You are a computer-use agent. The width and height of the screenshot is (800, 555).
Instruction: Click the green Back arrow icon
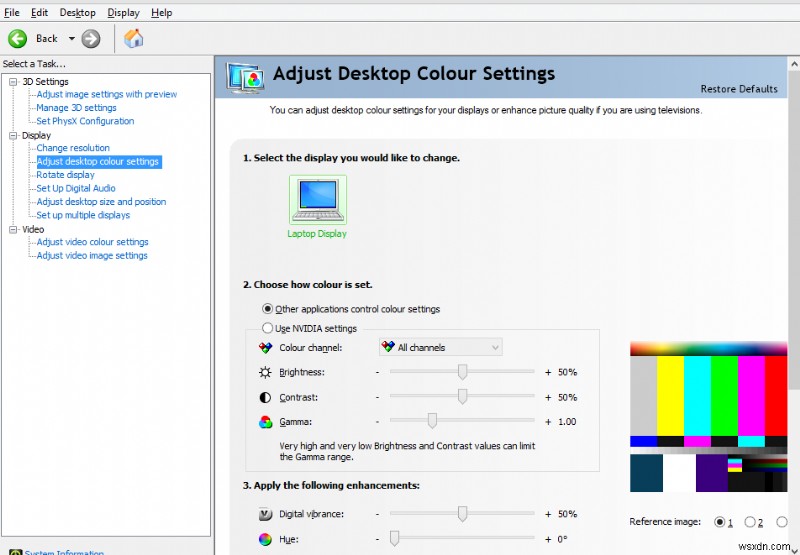click(x=17, y=39)
